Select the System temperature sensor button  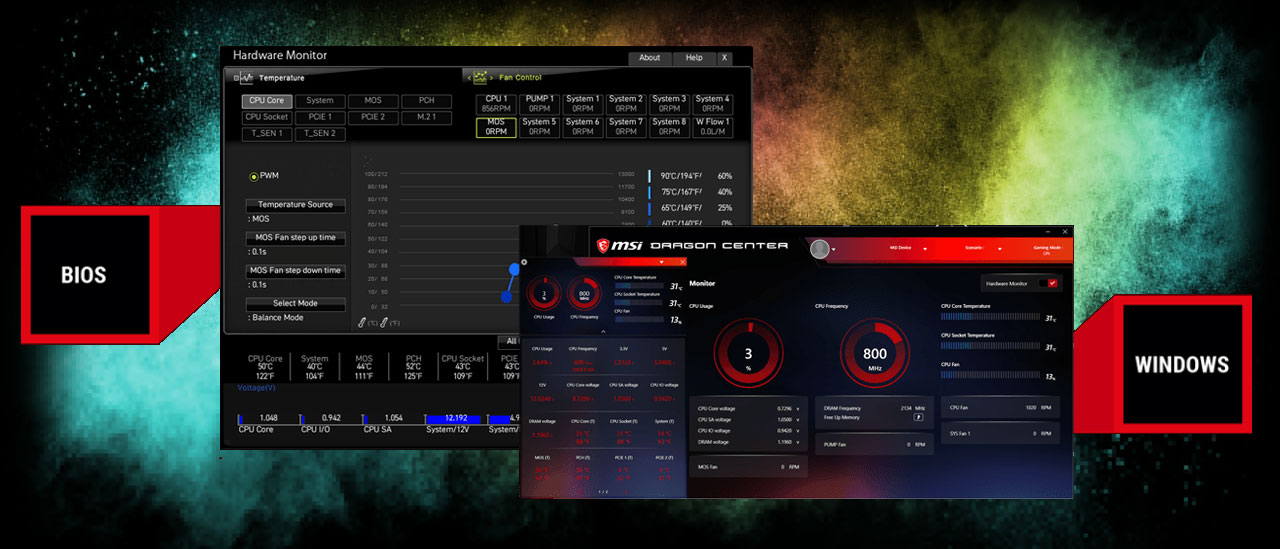tap(320, 101)
